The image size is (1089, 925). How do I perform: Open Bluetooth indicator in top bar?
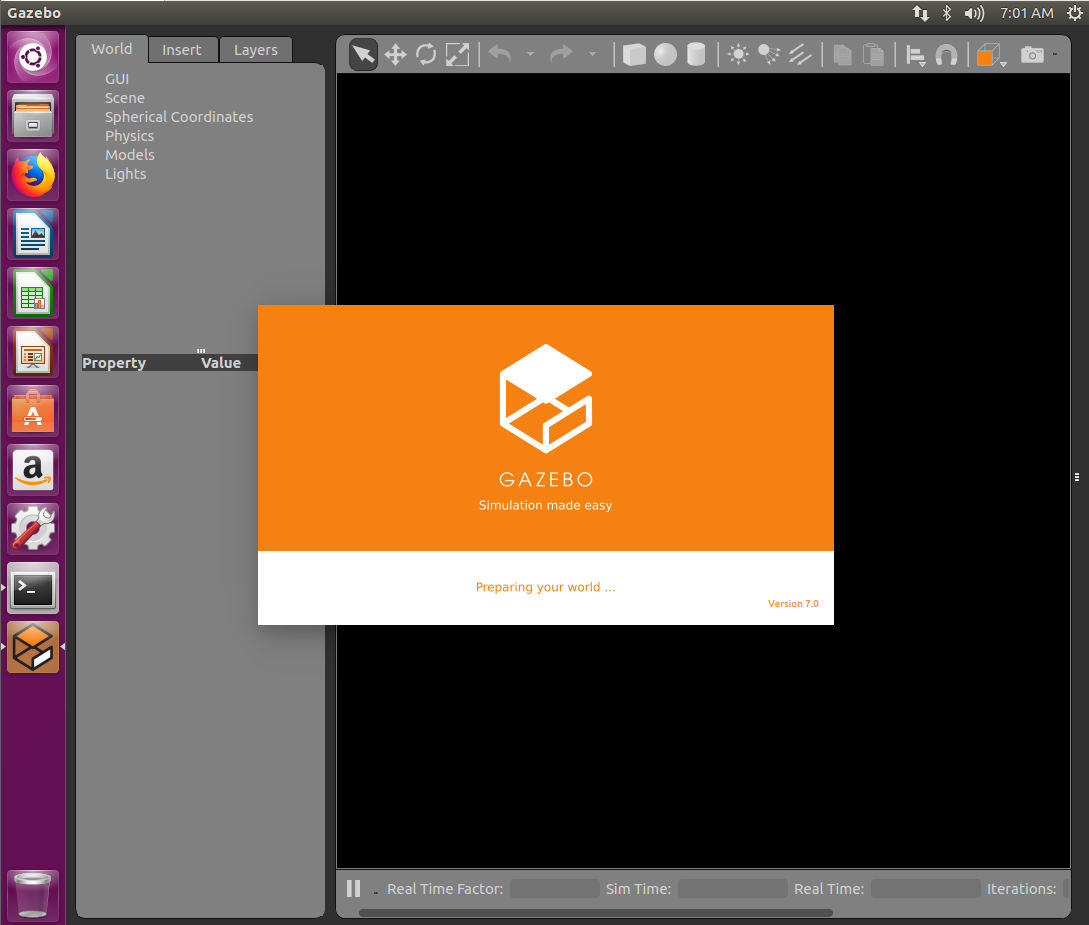947,13
